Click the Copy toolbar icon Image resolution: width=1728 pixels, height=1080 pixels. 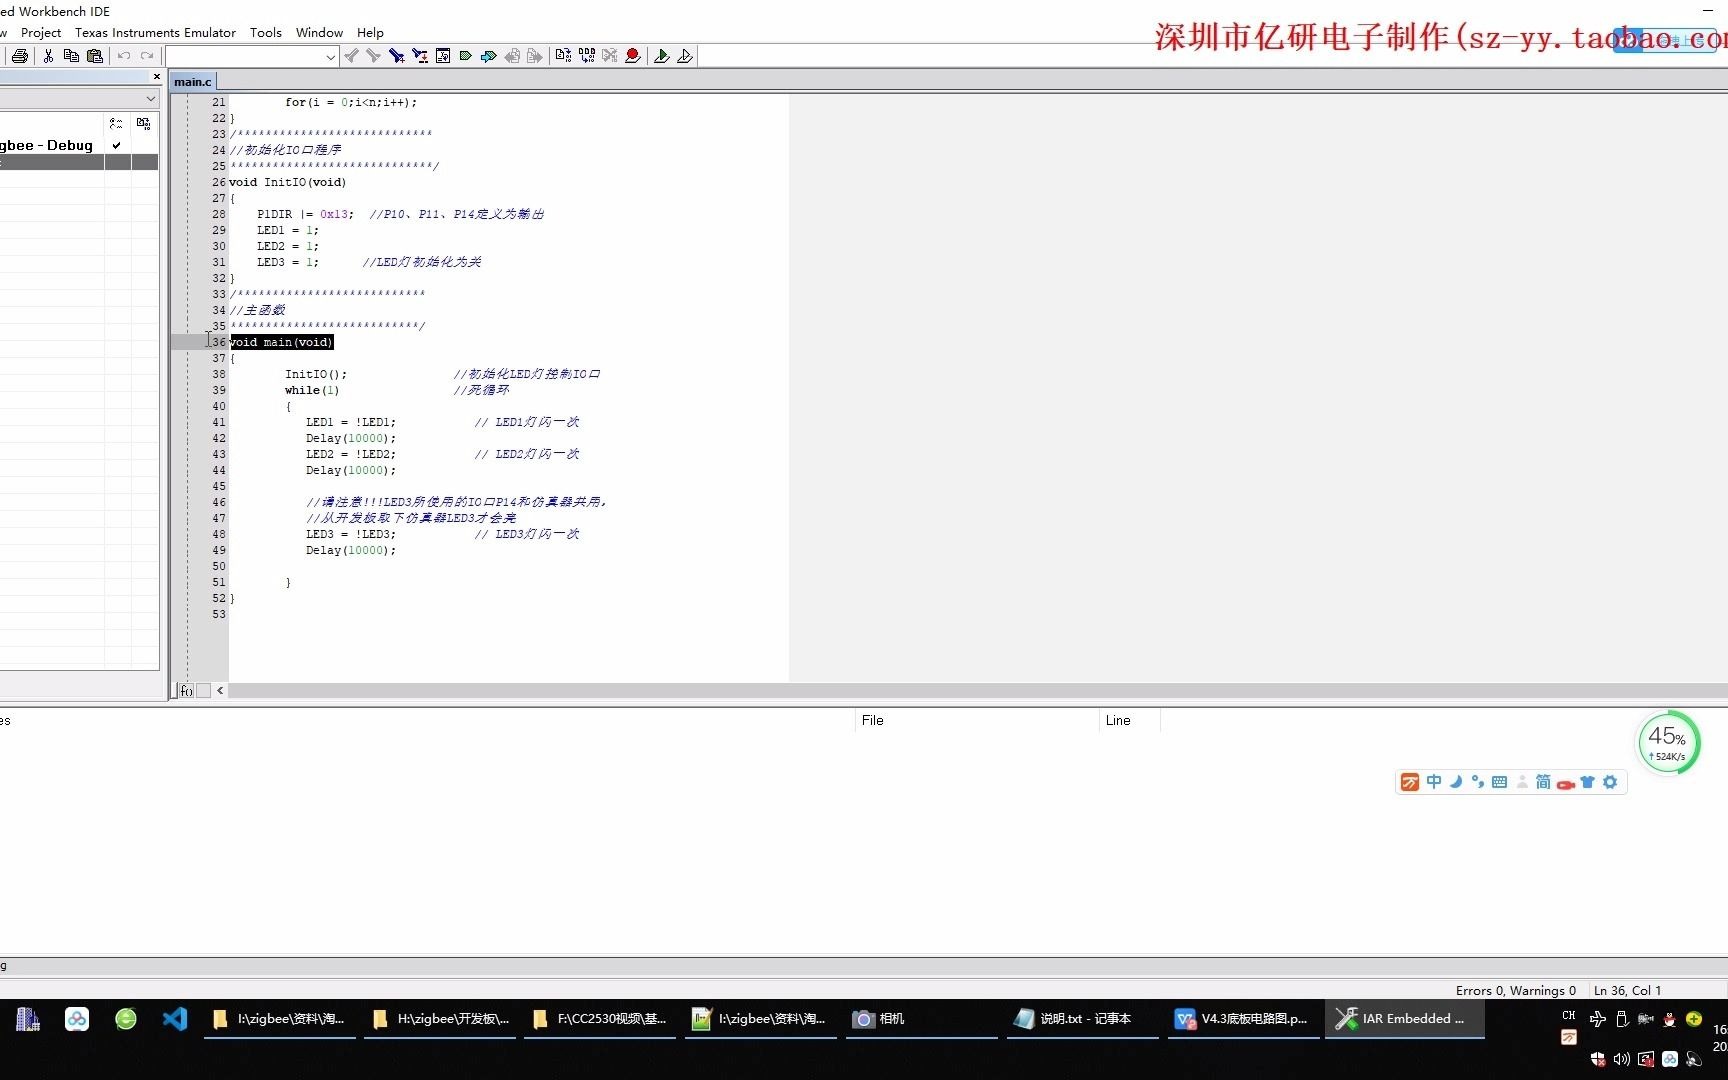[71, 56]
